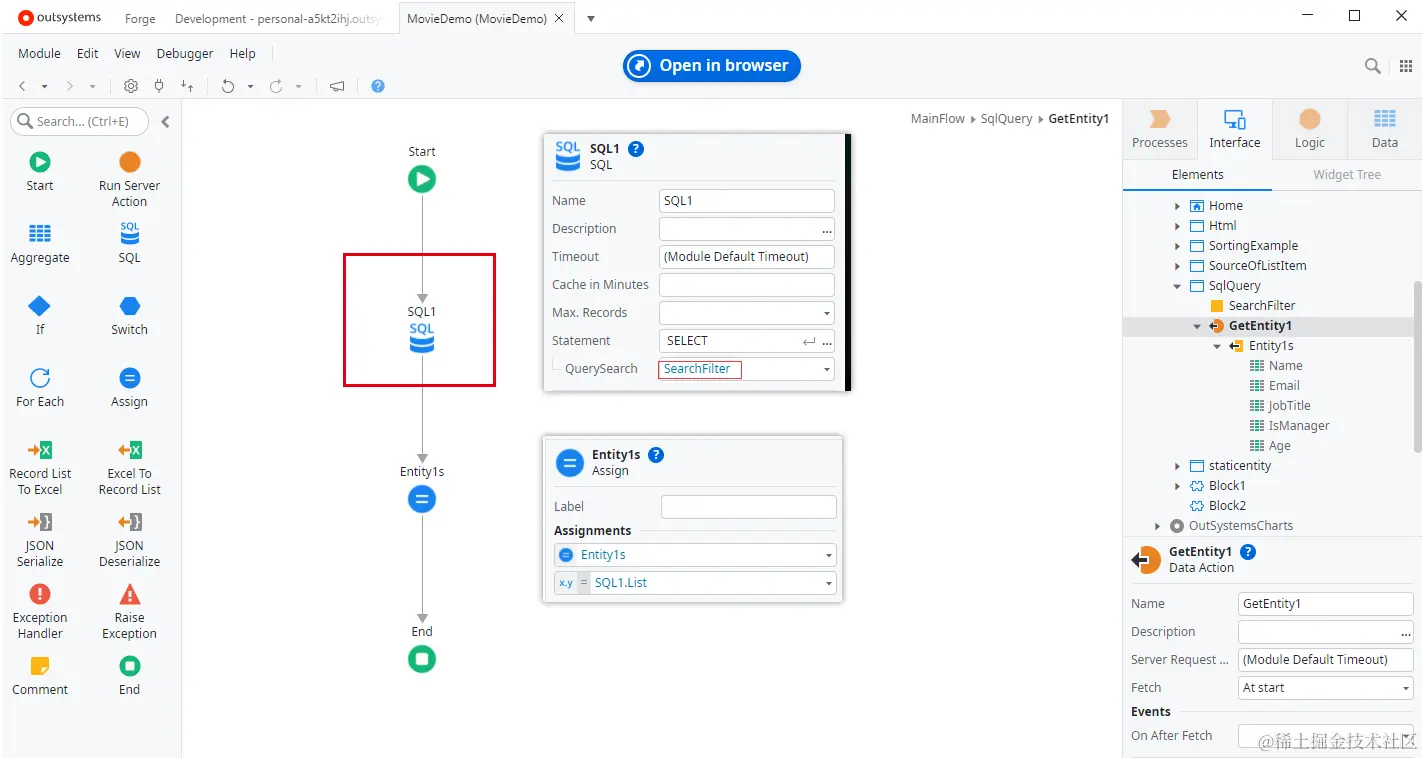1424x758 pixels.
Task: Click the SQL1 Name input field
Action: point(747,201)
